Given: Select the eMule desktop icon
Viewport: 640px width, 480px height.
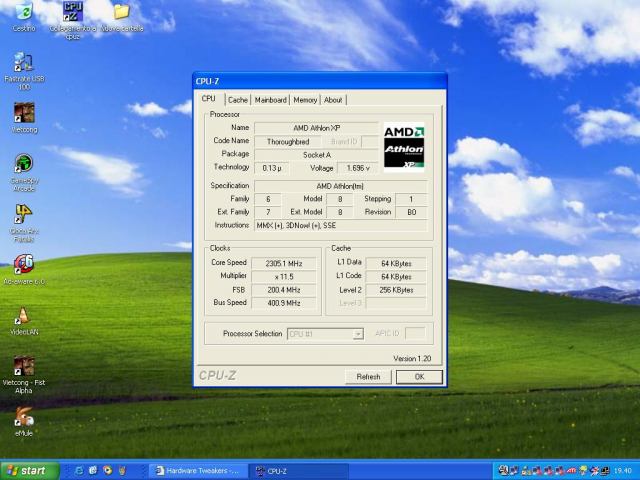Looking at the screenshot, I should (24, 422).
